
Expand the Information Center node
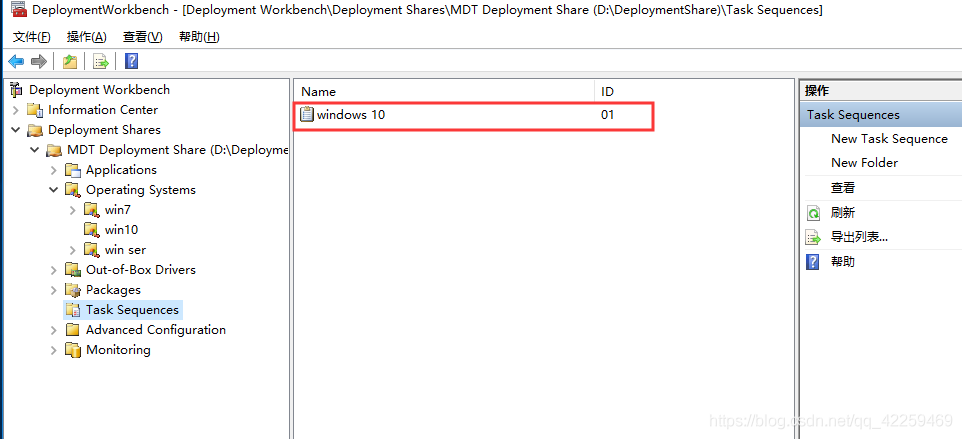(16, 110)
